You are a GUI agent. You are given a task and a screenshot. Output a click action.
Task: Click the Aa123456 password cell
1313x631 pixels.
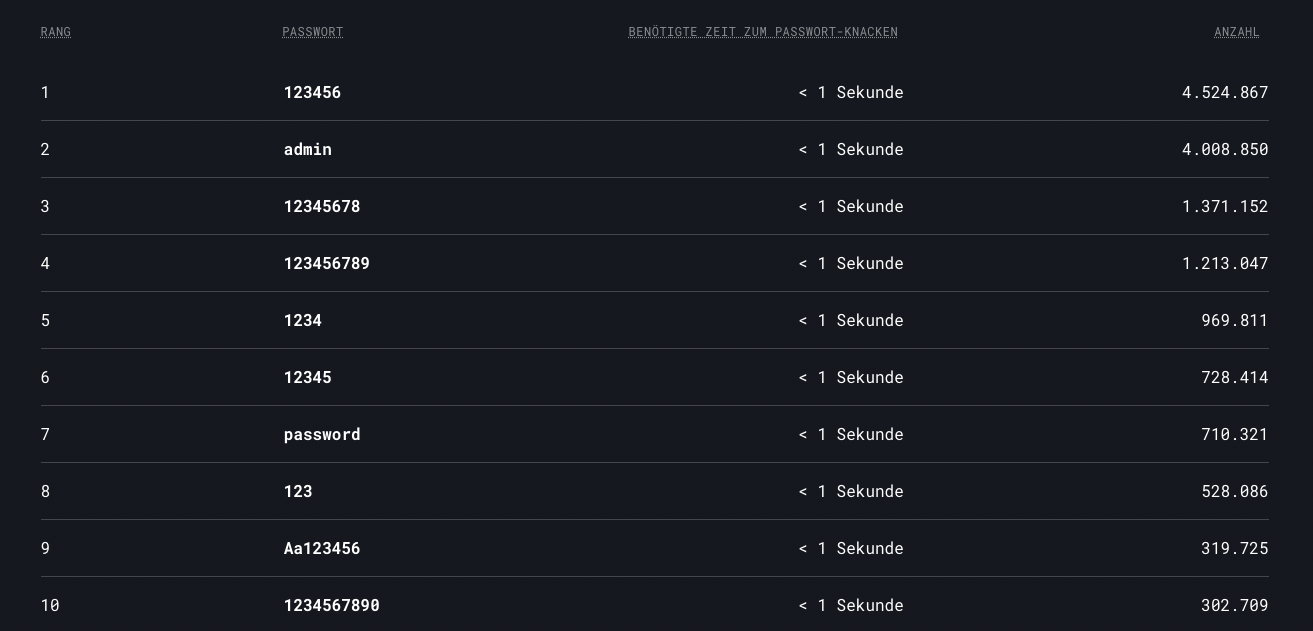tap(322, 548)
